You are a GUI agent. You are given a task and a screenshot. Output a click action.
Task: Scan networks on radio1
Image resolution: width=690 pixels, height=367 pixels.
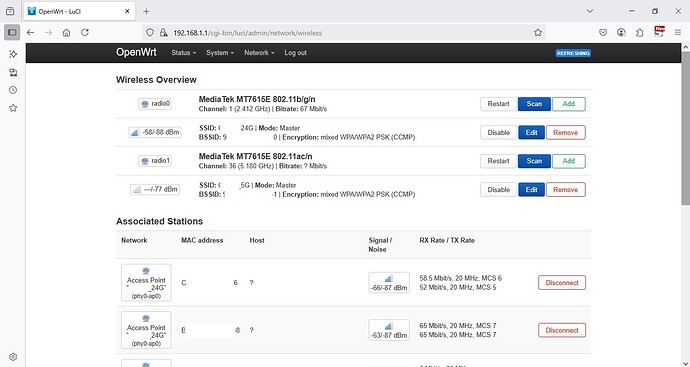(x=534, y=161)
